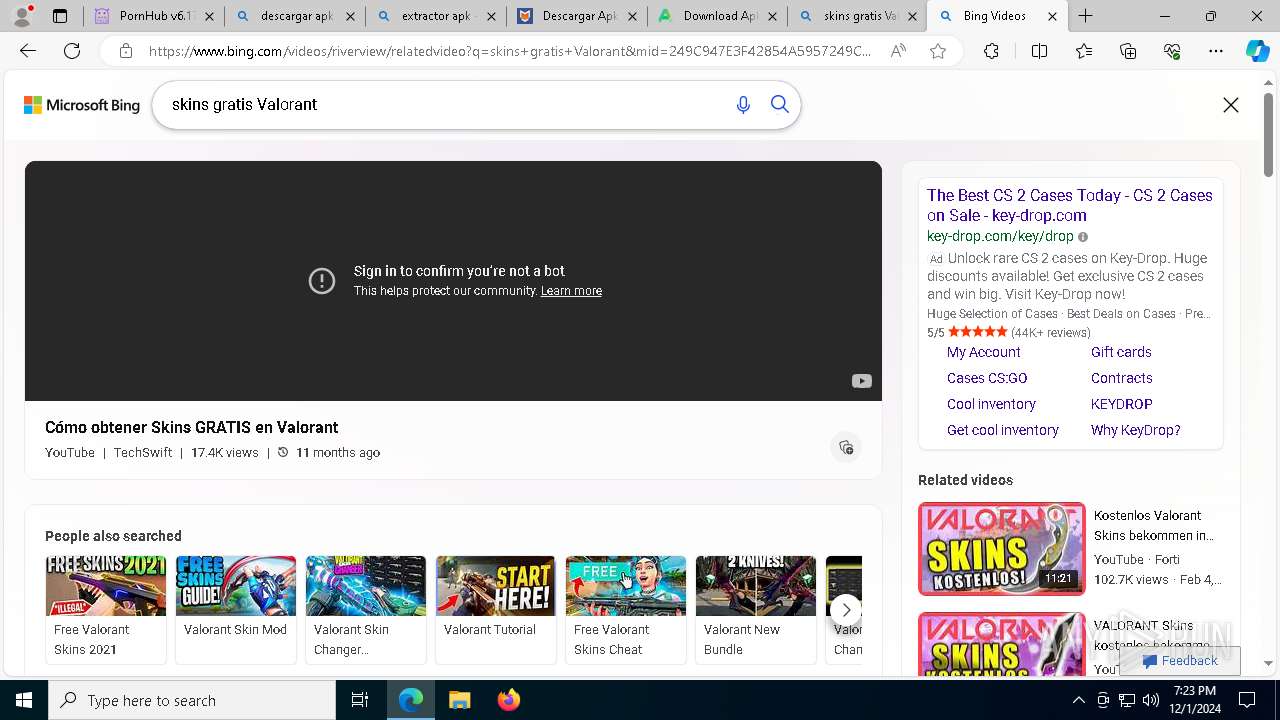Screen dimensions: 1280x720
Task: Open the Contracts link
Action: [1121, 378]
